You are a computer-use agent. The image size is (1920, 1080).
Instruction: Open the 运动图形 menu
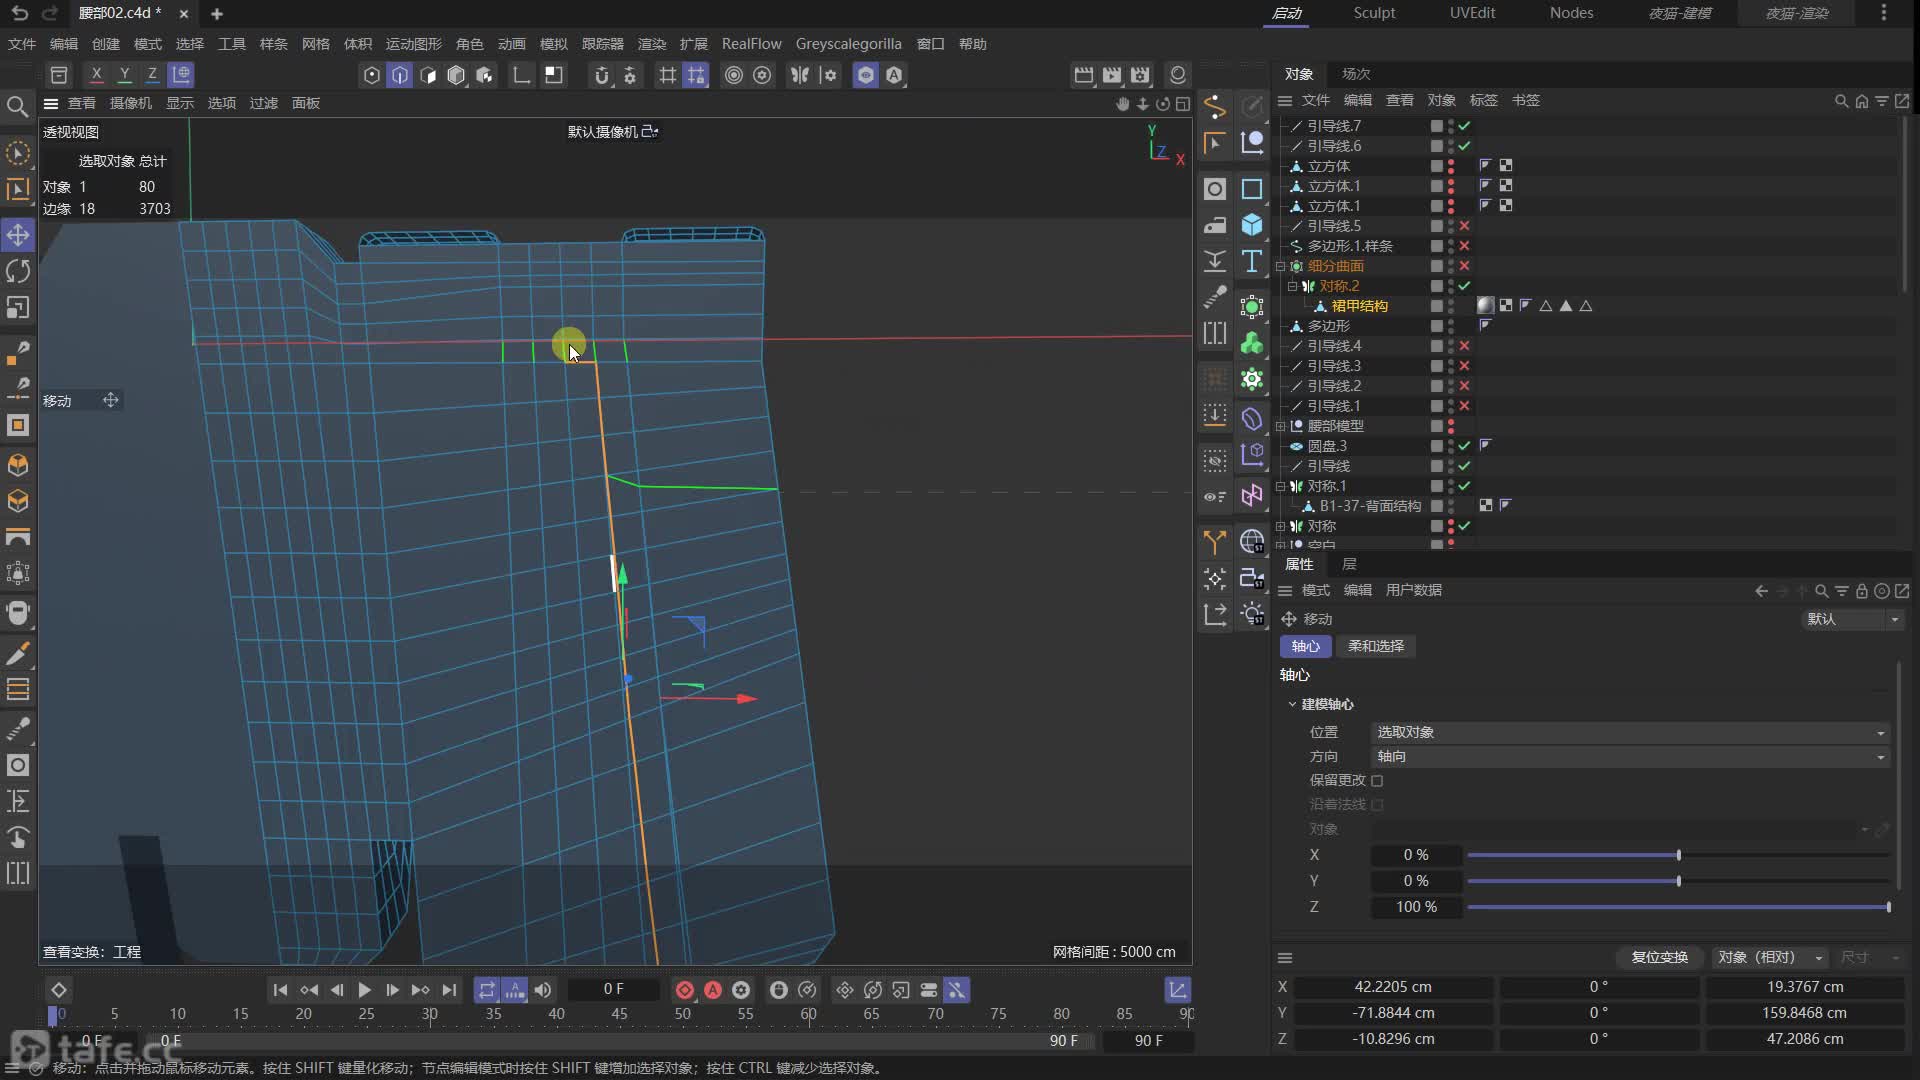[413, 44]
